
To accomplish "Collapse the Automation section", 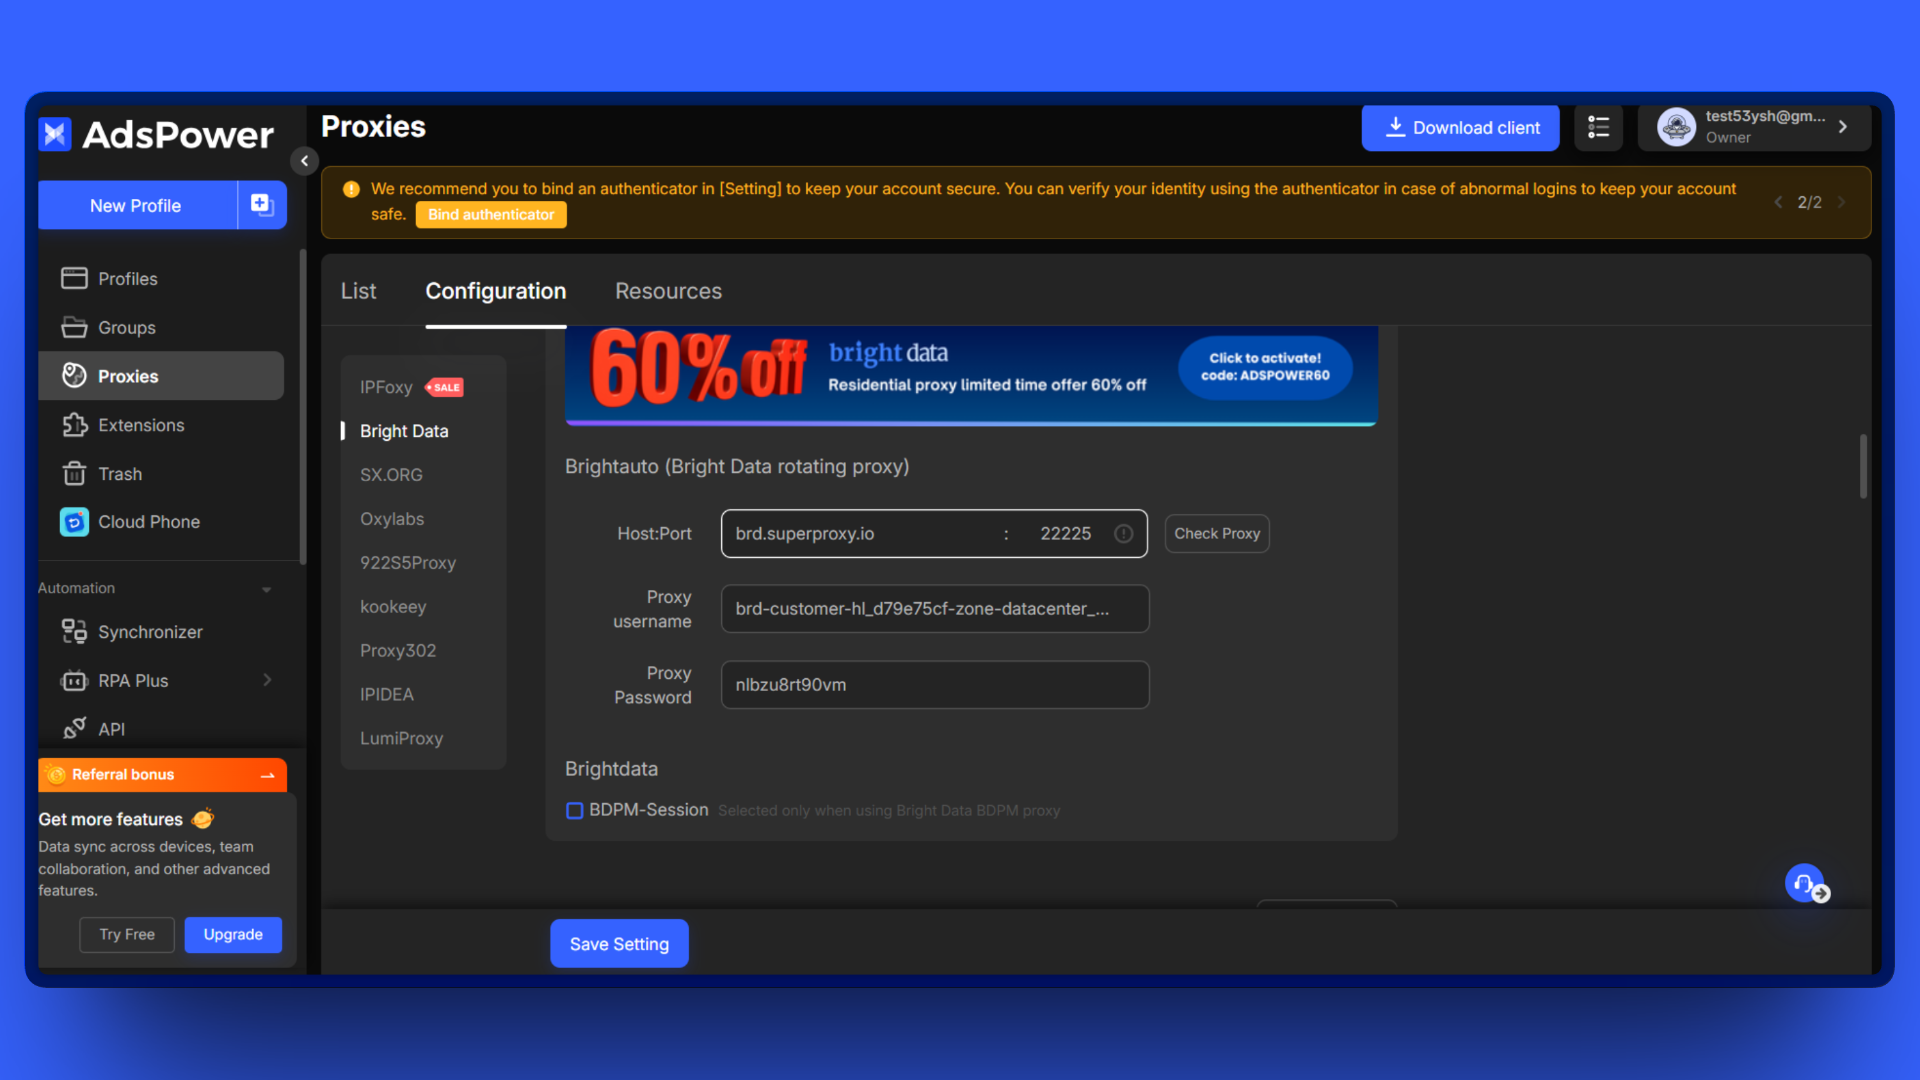I will tap(266, 589).
